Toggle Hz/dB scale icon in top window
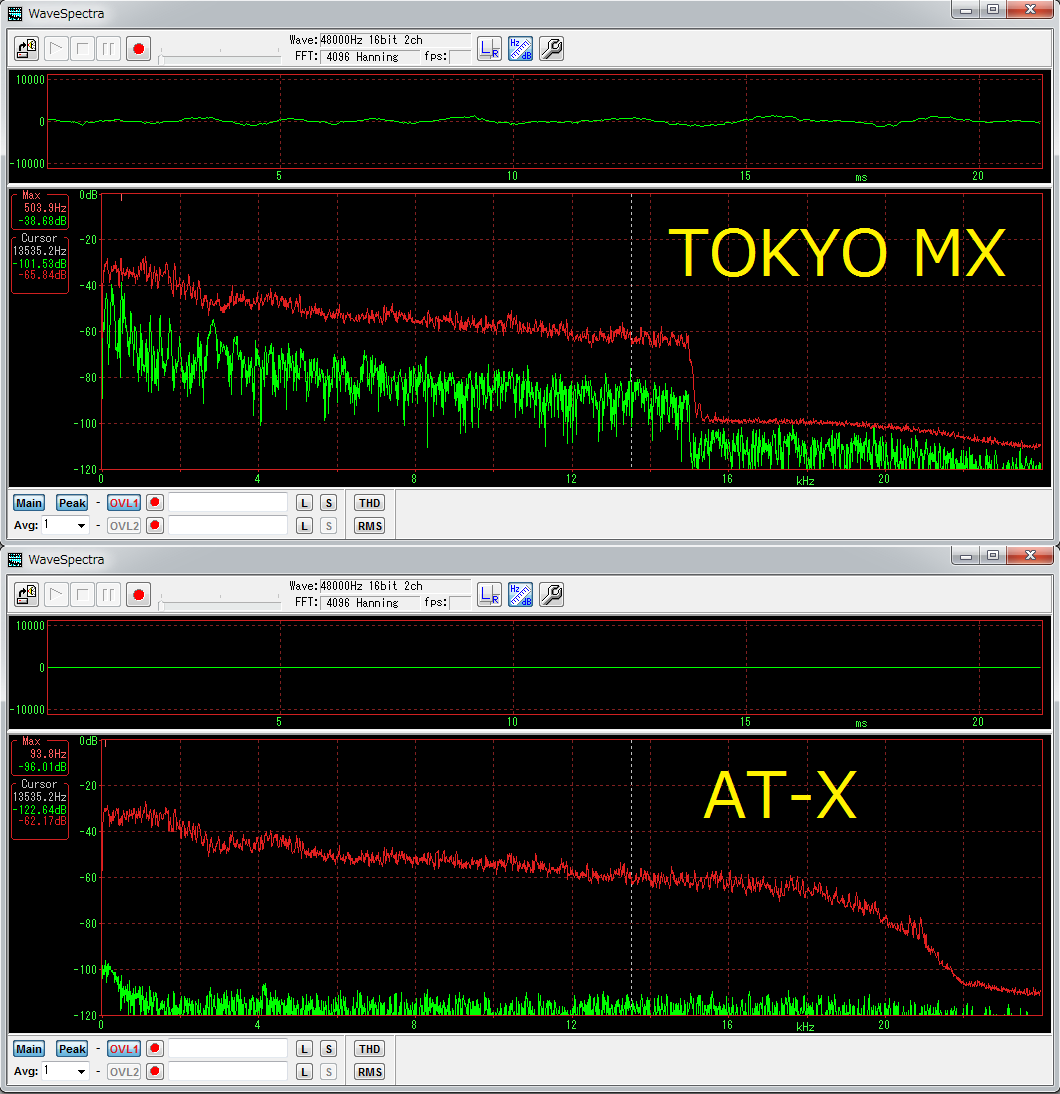This screenshot has height=1094, width=1060. [521, 49]
